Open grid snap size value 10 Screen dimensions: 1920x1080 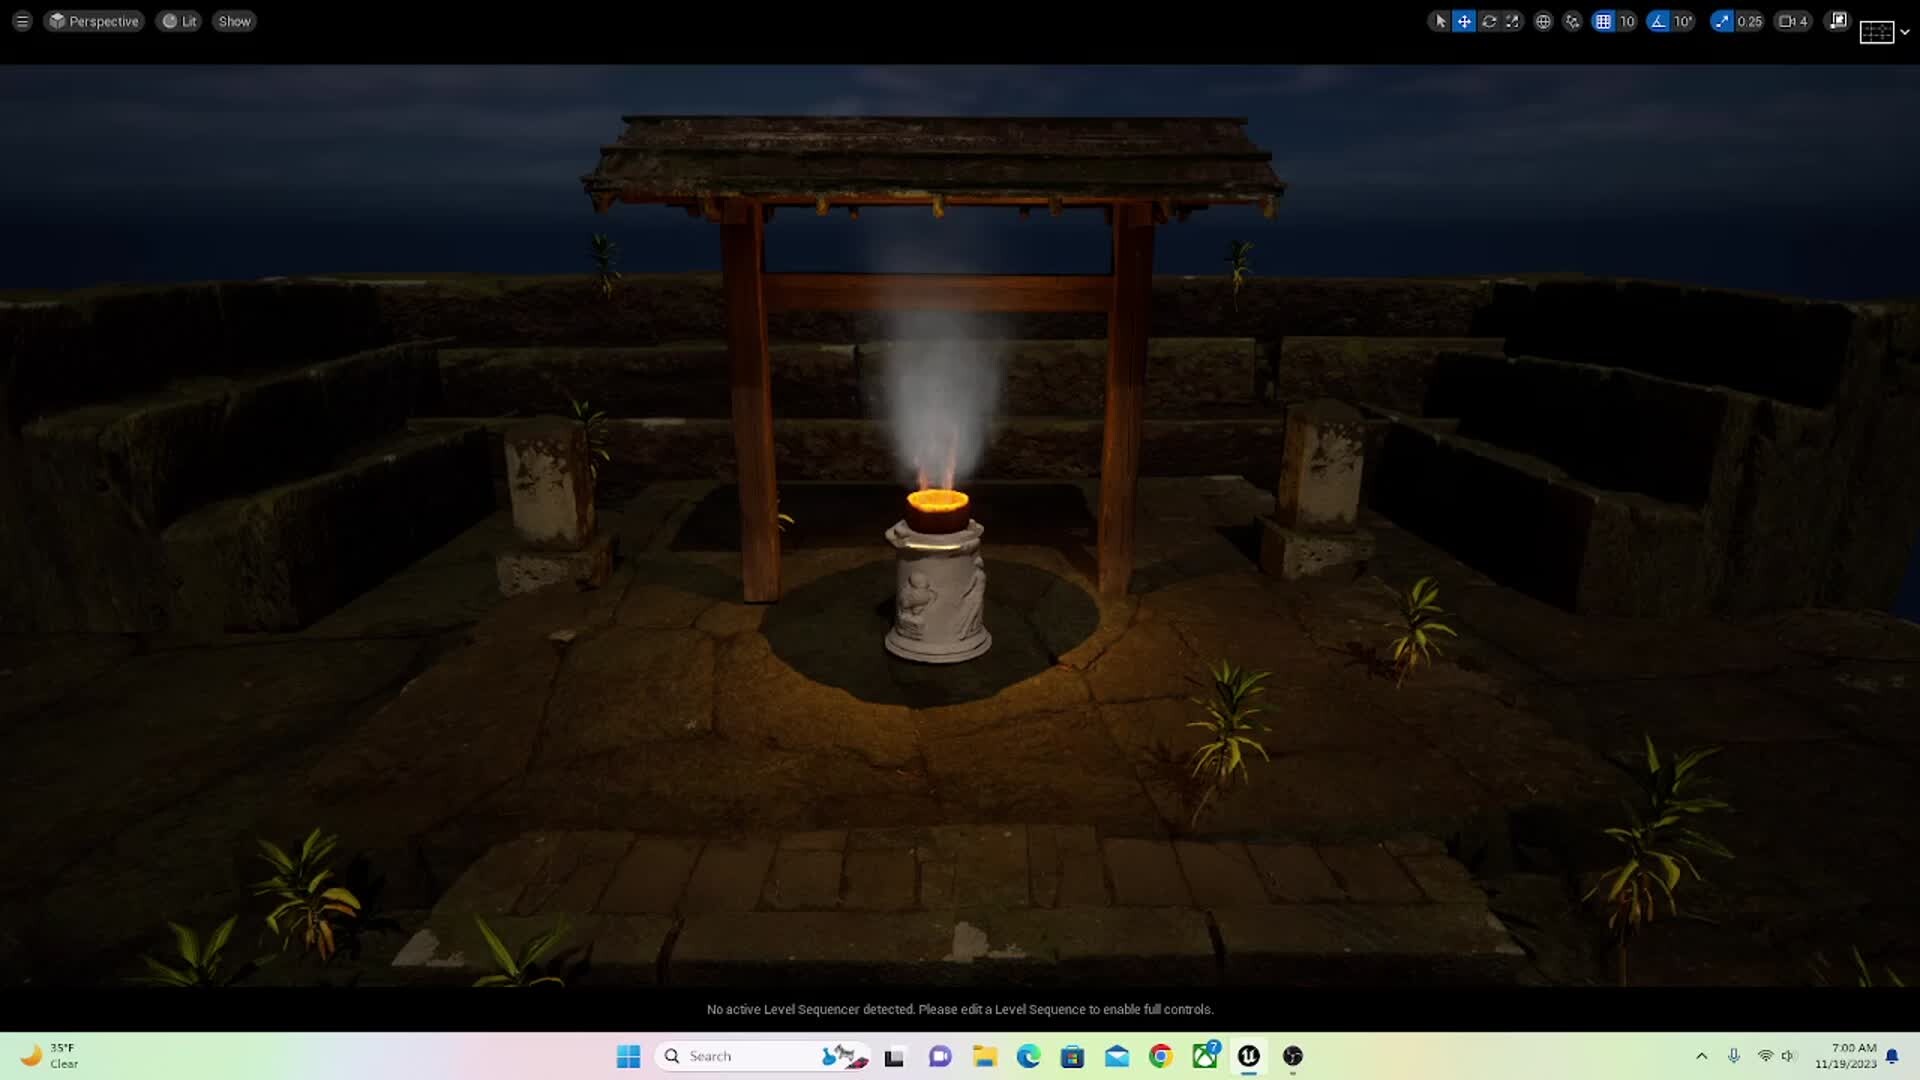tap(1627, 21)
